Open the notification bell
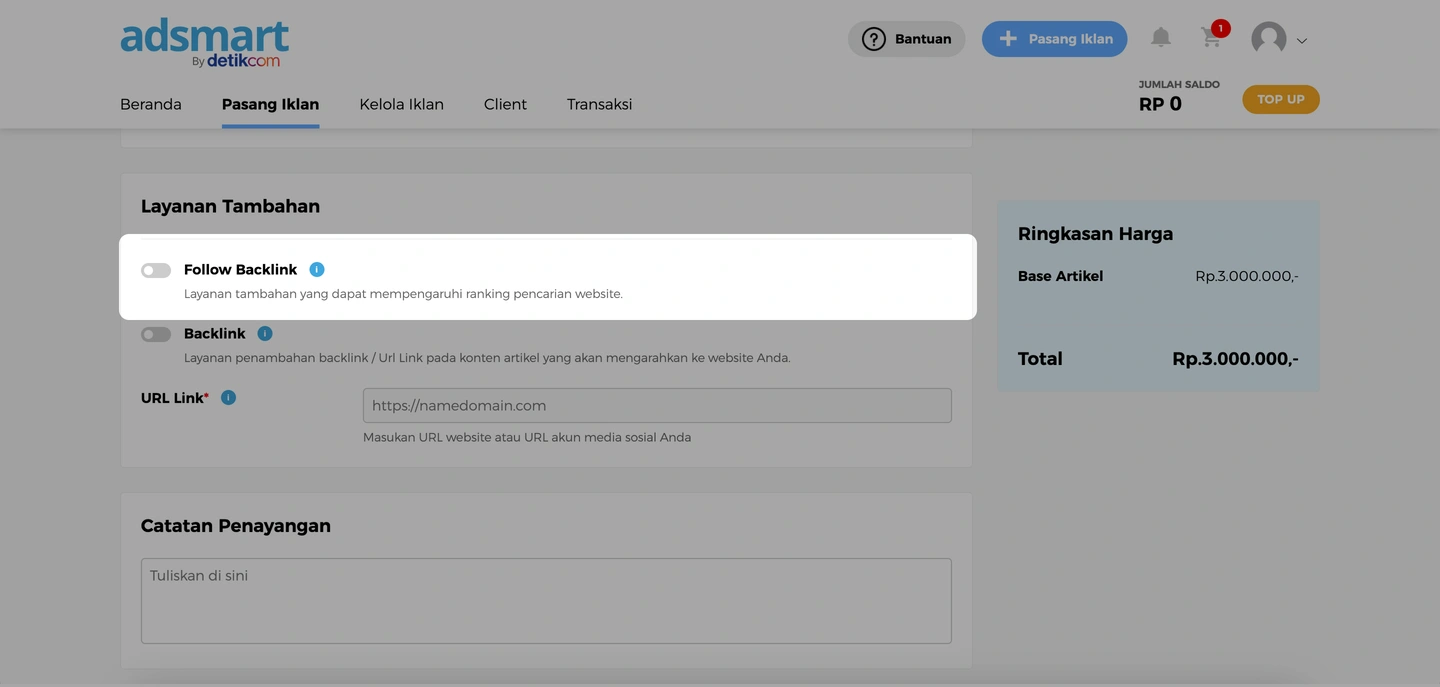Screen dimensions: 1440x687 [x=1160, y=38]
